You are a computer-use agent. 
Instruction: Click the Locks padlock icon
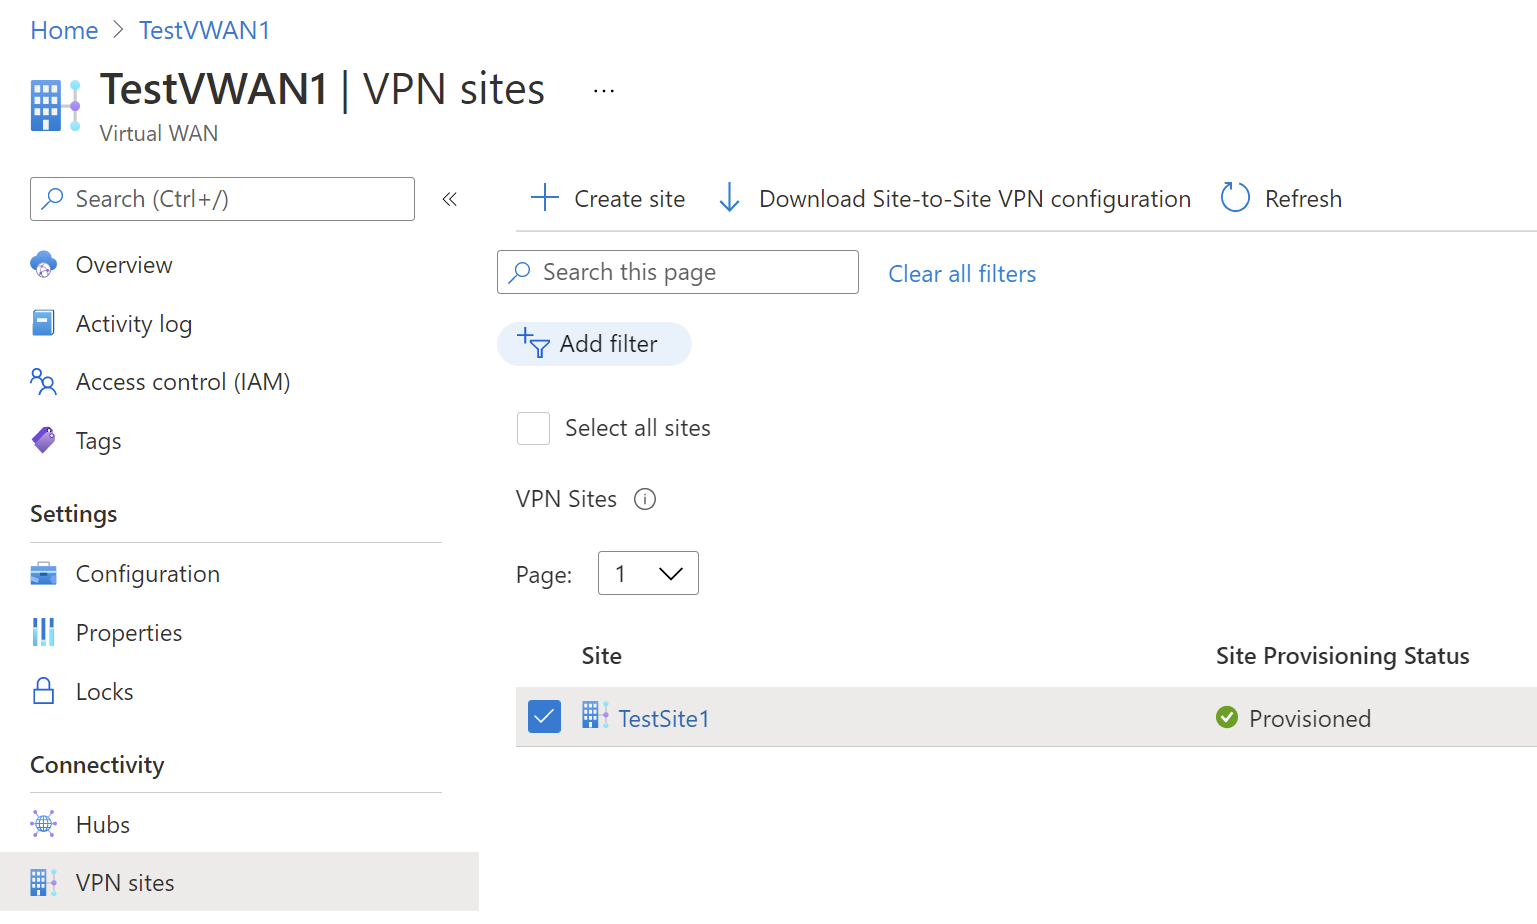[44, 691]
